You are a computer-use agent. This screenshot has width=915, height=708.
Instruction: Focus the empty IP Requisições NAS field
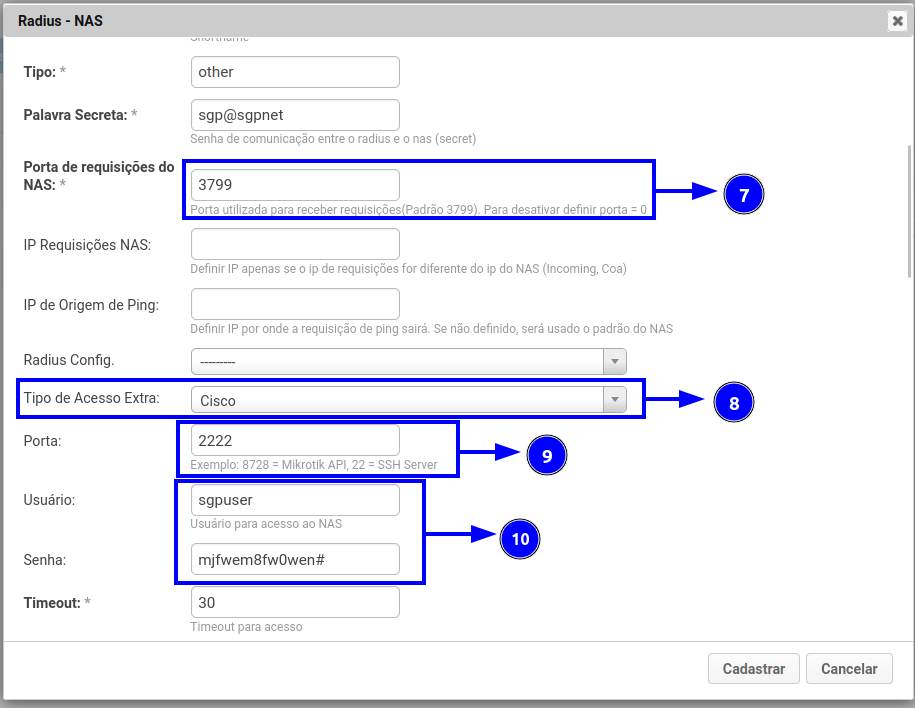coord(295,244)
